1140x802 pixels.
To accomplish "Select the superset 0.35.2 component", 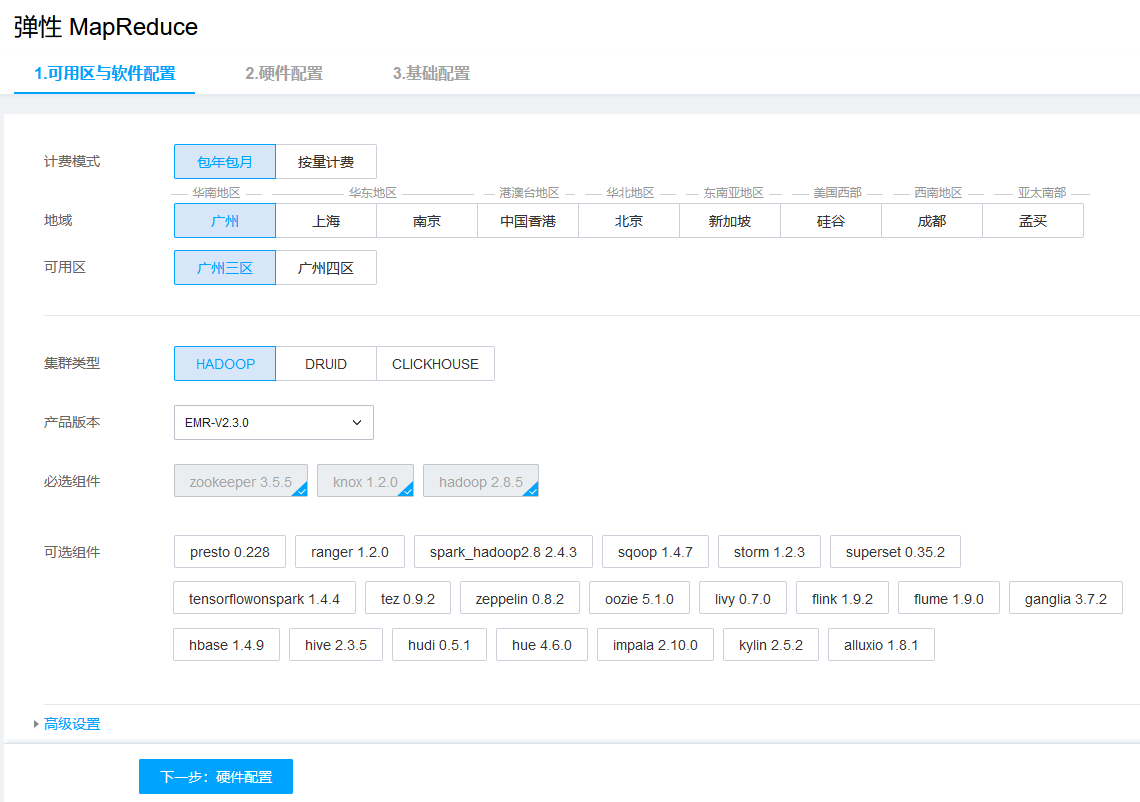I will coord(894,551).
